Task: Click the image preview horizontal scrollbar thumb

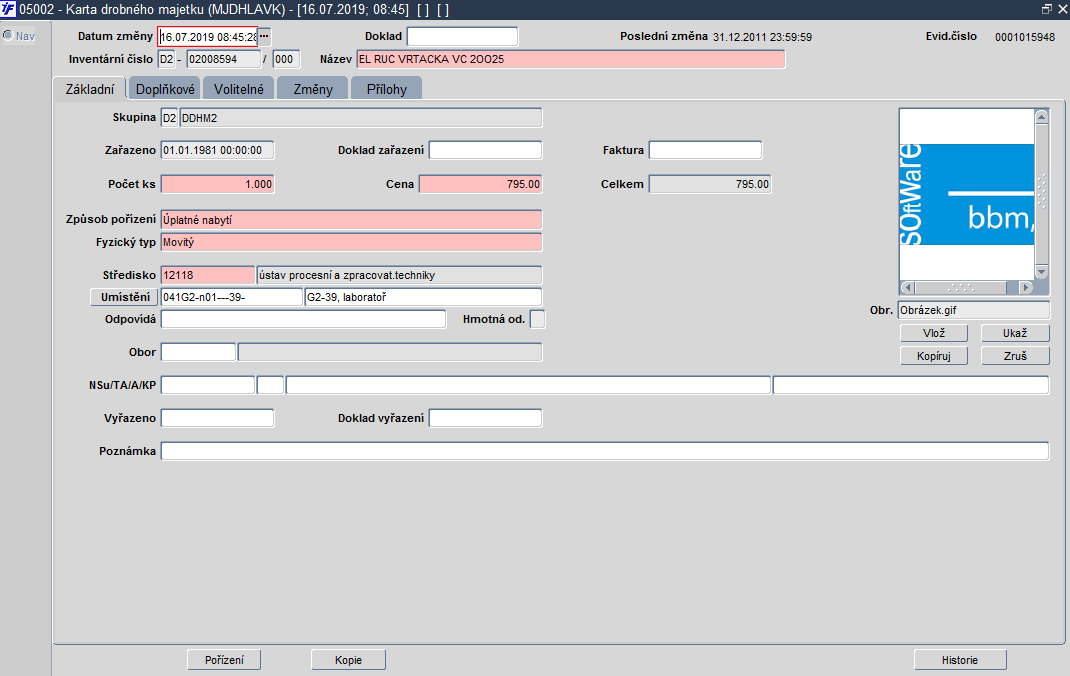Action: pyautogui.click(x=960, y=287)
